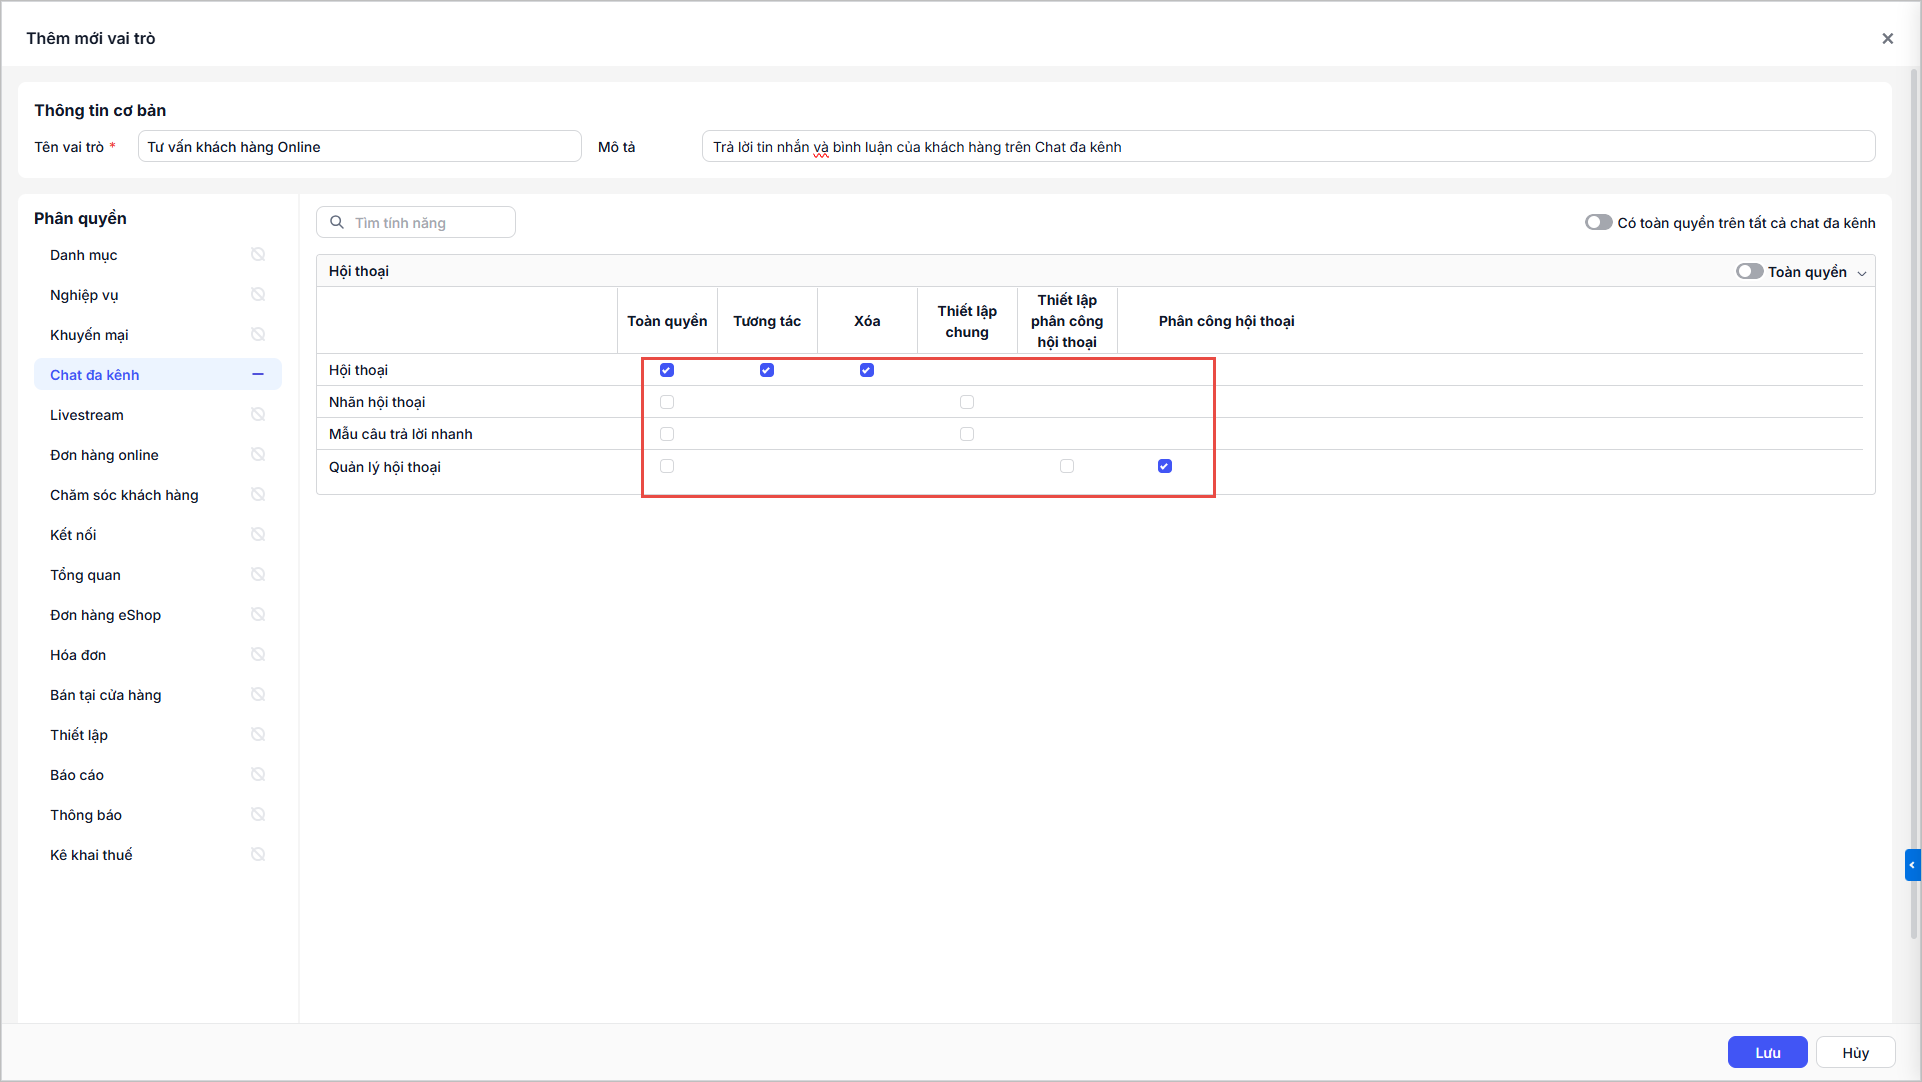Screen dimensions: 1922x1082
Task: Open Khuyến mại permission category
Action: tap(157, 335)
